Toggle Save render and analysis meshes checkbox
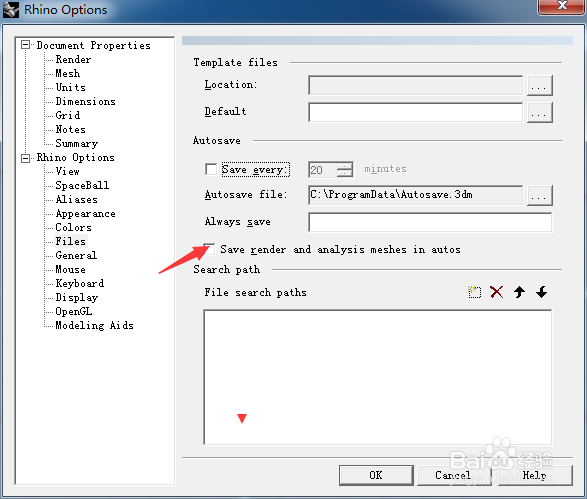This screenshot has height=499, width=587. click(x=210, y=249)
